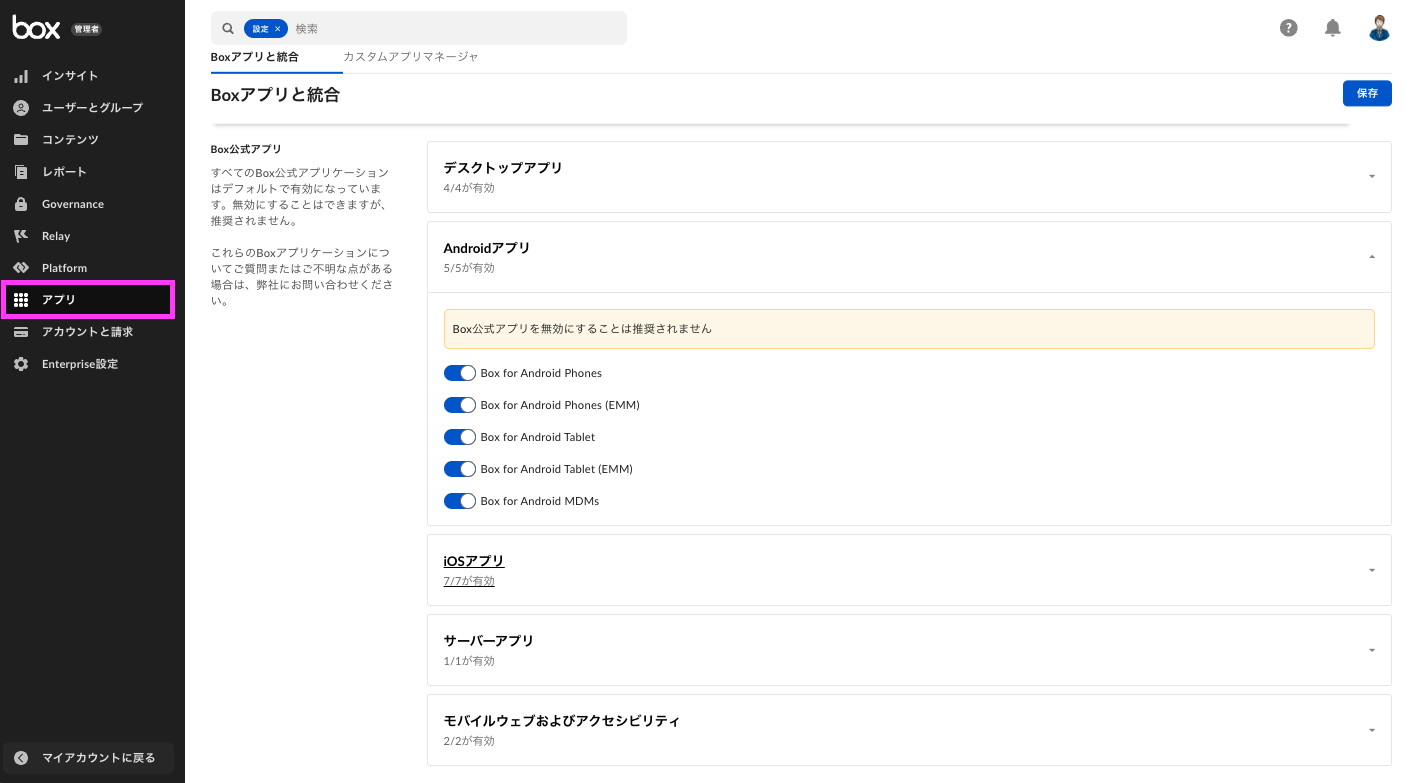This screenshot has width=1416, height=783.
Task: Select the Boxアプリと統合 tab
Action: pyautogui.click(x=254, y=57)
